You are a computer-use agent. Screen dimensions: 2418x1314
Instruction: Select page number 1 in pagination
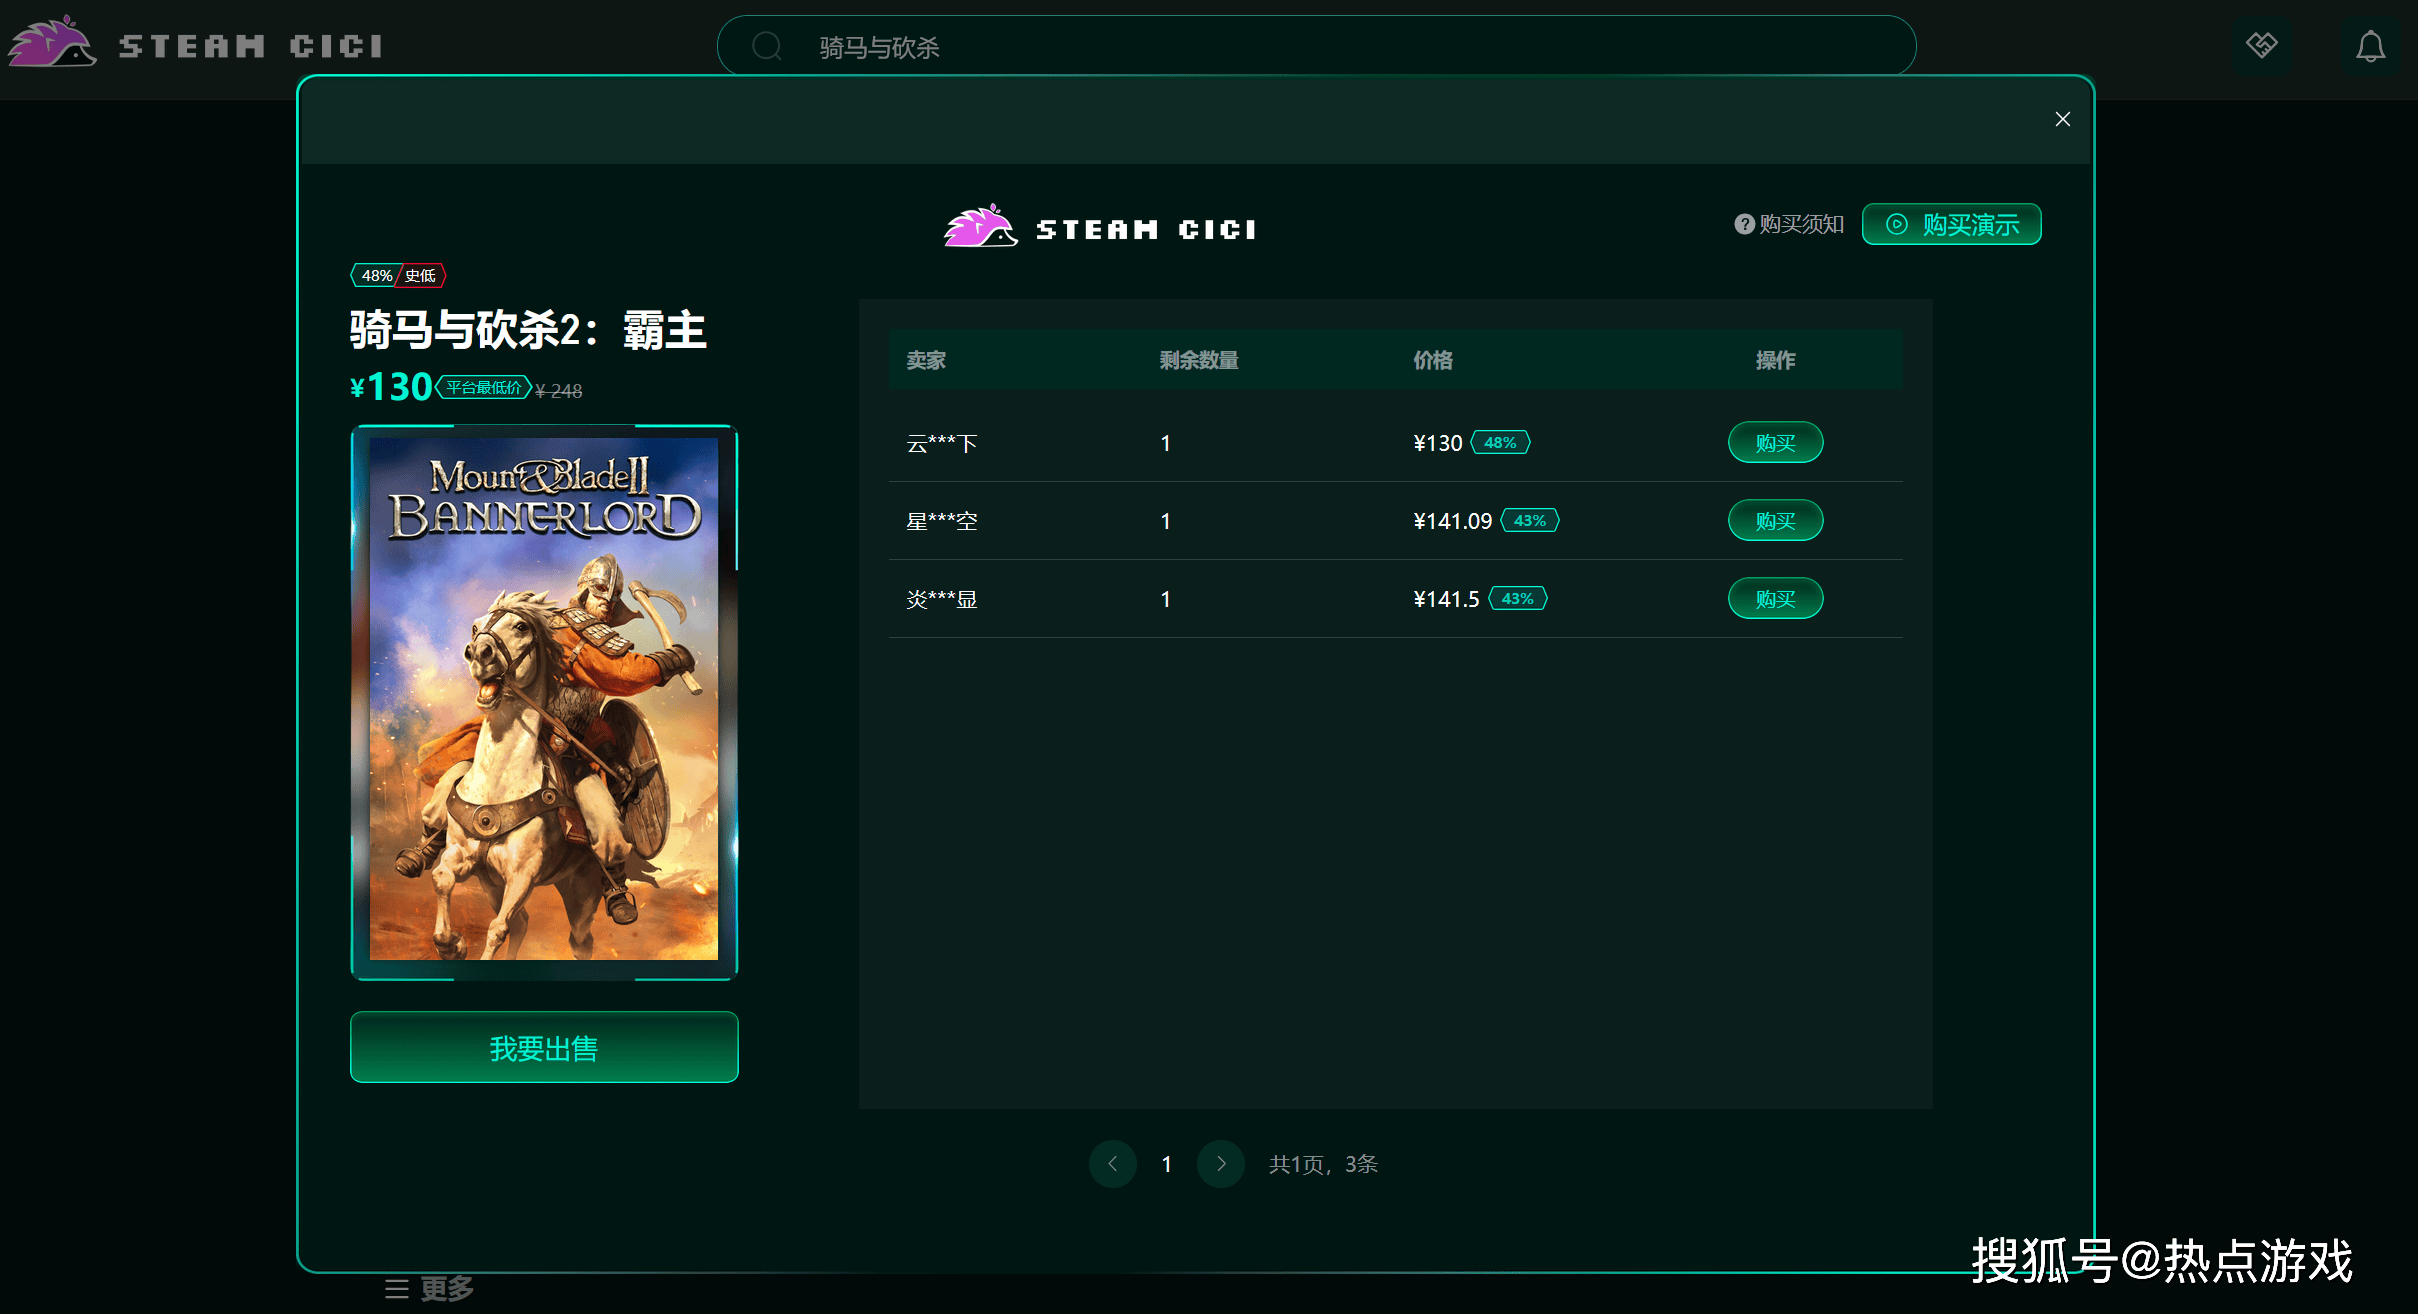1166,1164
